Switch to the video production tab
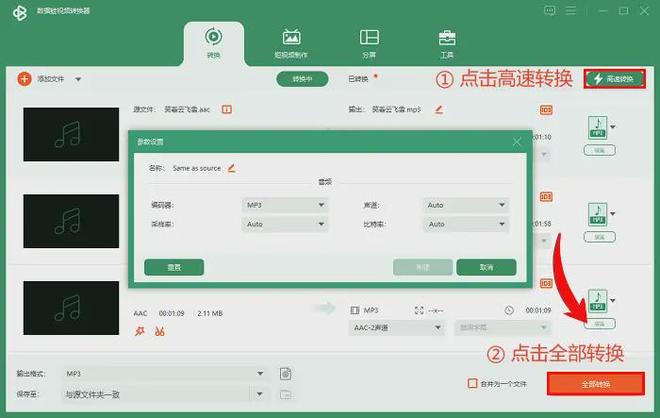The width and height of the screenshot is (660, 418). [x=291, y=43]
